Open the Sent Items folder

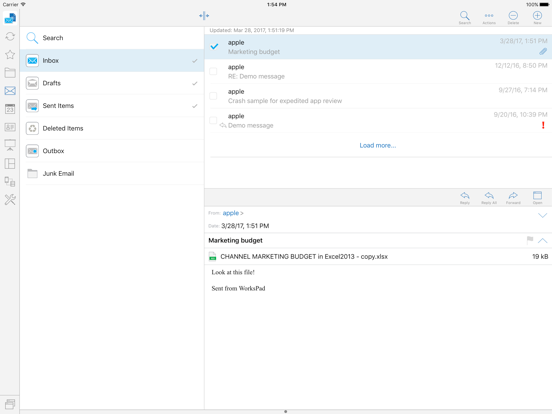pos(112,106)
